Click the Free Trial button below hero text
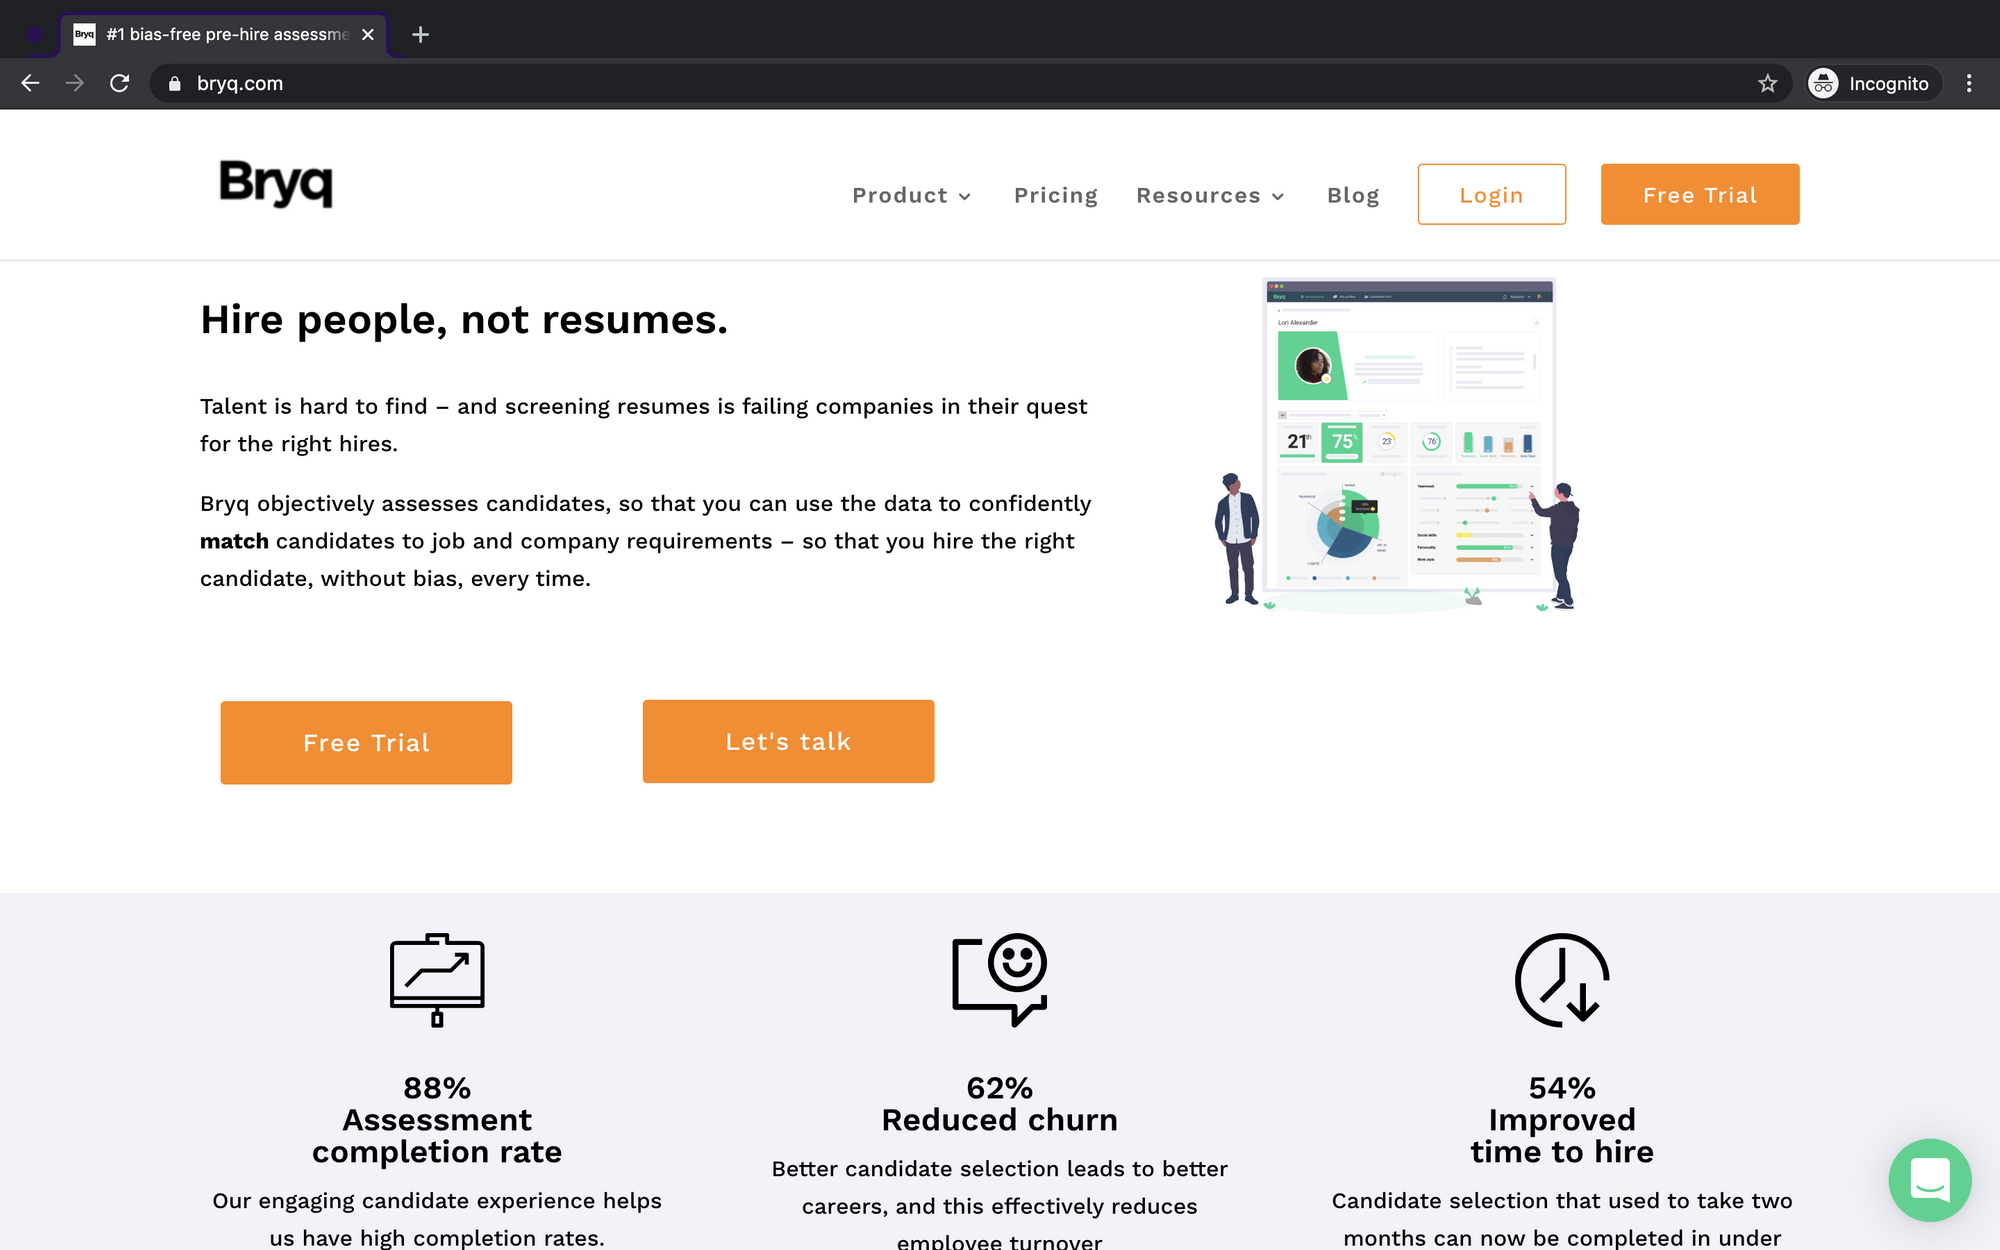Screen dimensions: 2000x1250 (x=366, y=743)
